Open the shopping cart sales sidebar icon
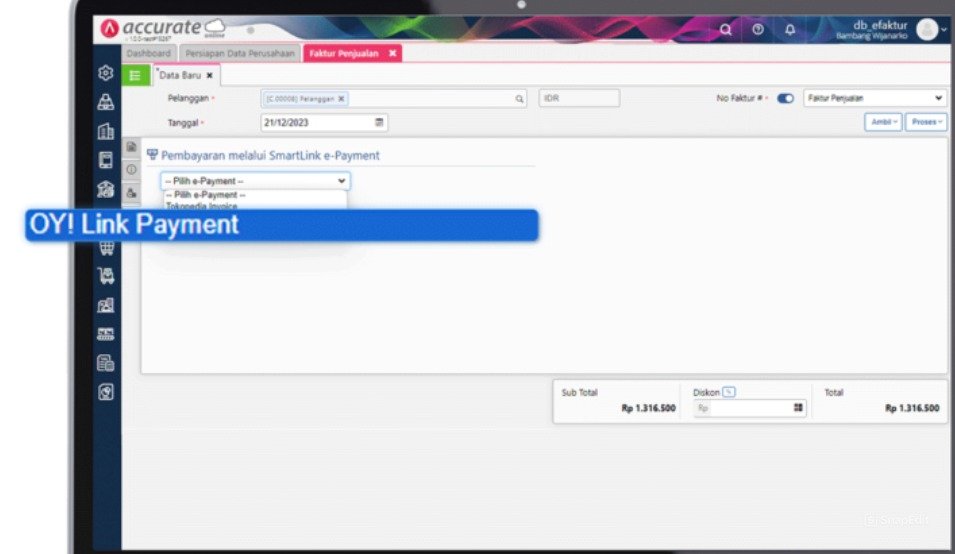Screen dimensions: 955x554 point(107,248)
